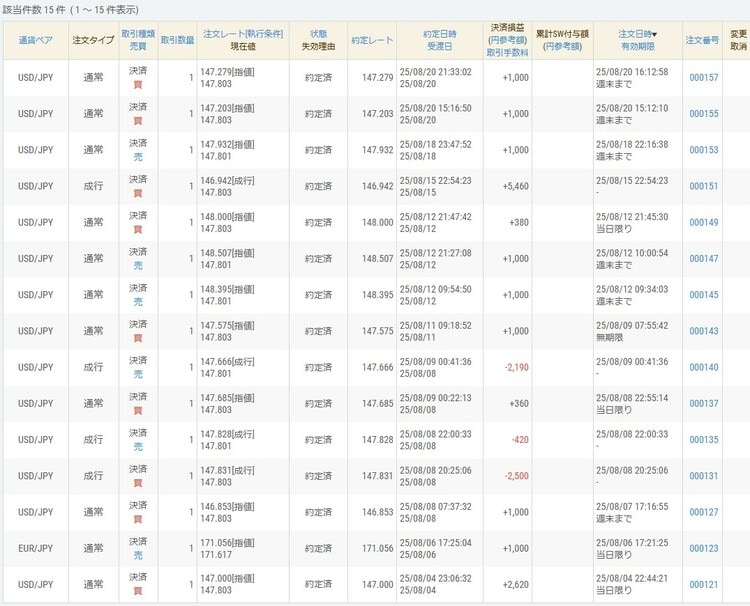Click order number 000121 link
The image size is (750, 606).
(704, 584)
